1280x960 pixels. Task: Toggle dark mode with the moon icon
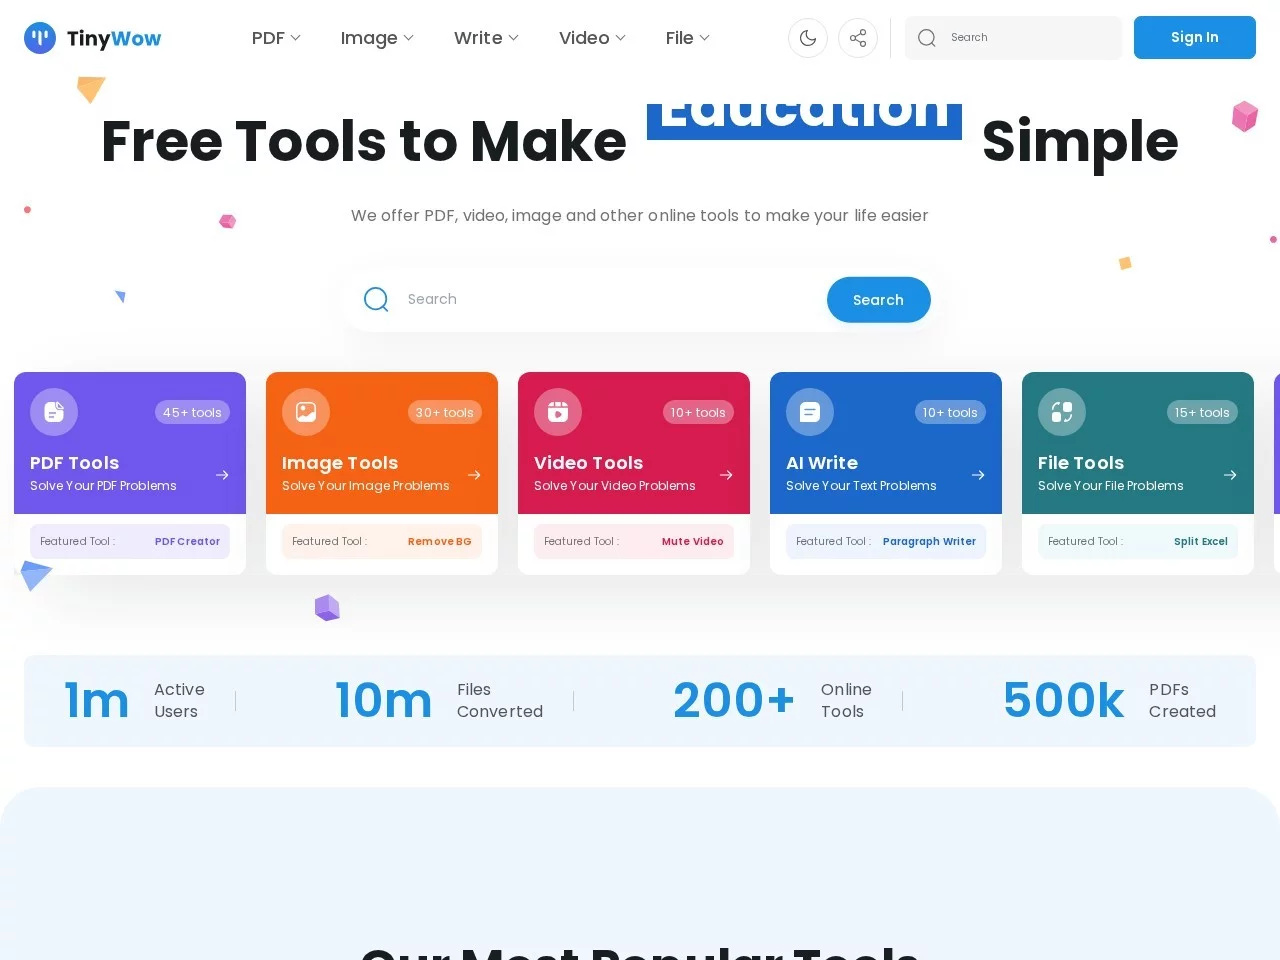point(807,37)
